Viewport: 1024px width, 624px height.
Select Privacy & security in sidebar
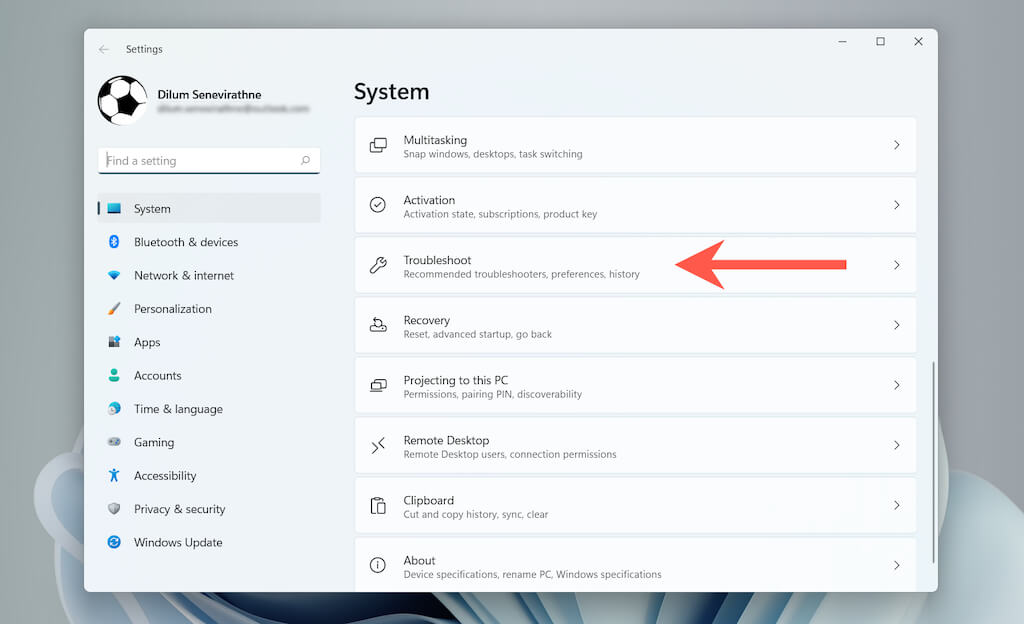[179, 509]
